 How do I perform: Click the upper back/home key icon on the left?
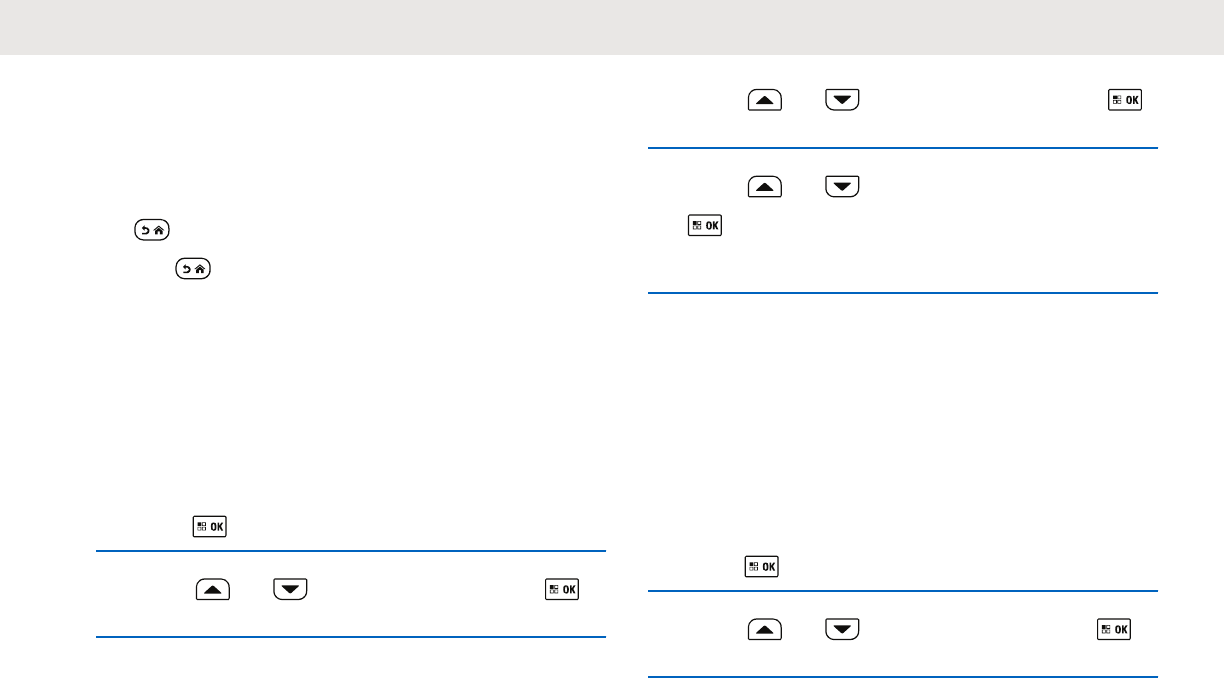(151, 229)
